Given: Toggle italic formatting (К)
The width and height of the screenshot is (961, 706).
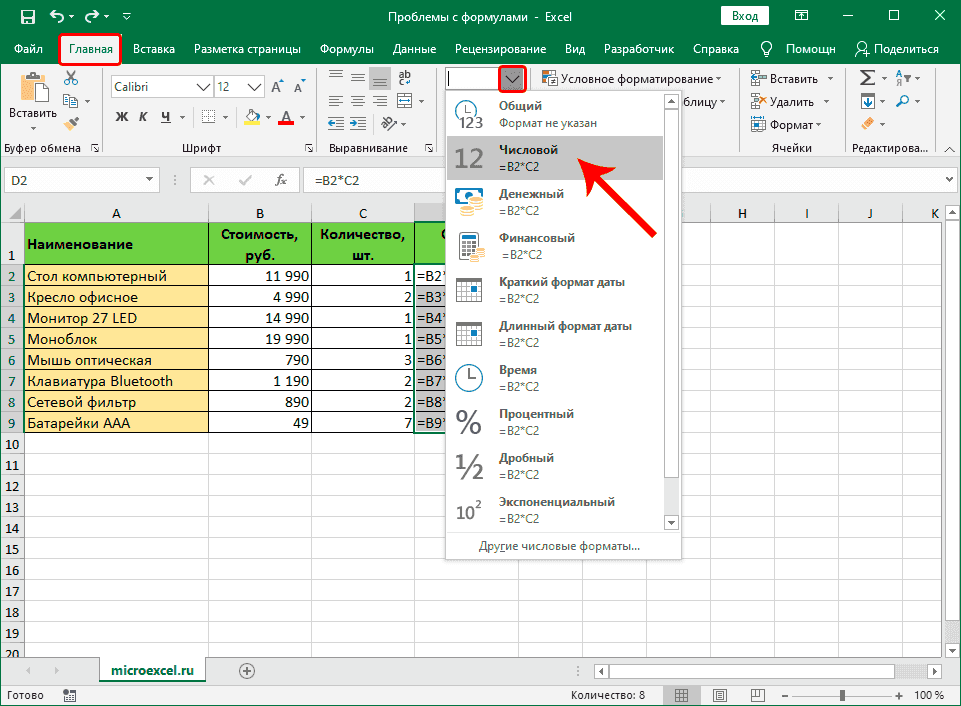Looking at the screenshot, I should coord(143,116).
